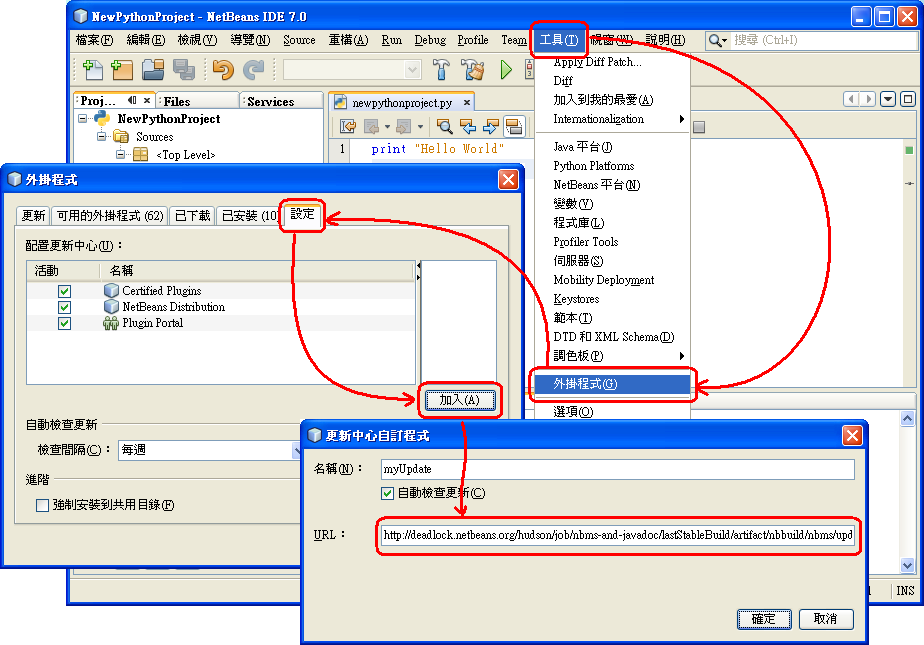Click the Last Edit Position icon
Screen dimensions: 924x645
coord(348,127)
